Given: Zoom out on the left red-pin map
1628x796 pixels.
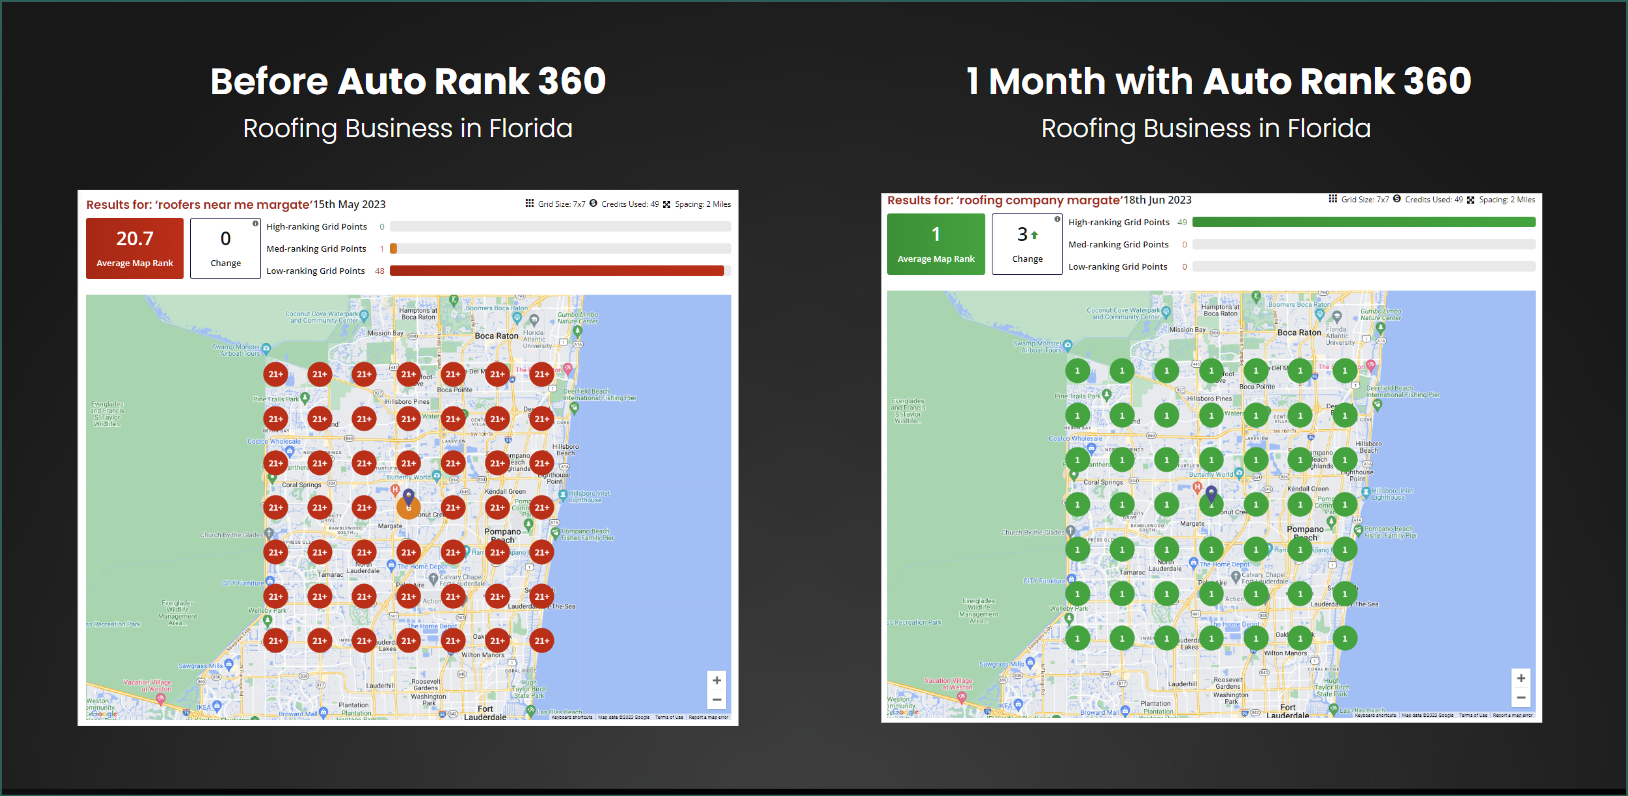Looking at the screenshot, I should 716,699.
